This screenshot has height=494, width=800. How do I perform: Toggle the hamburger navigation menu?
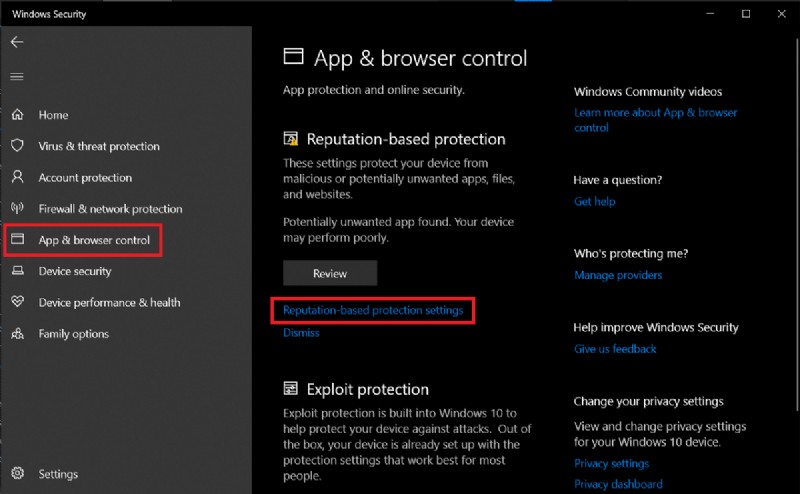pos(17,77)
